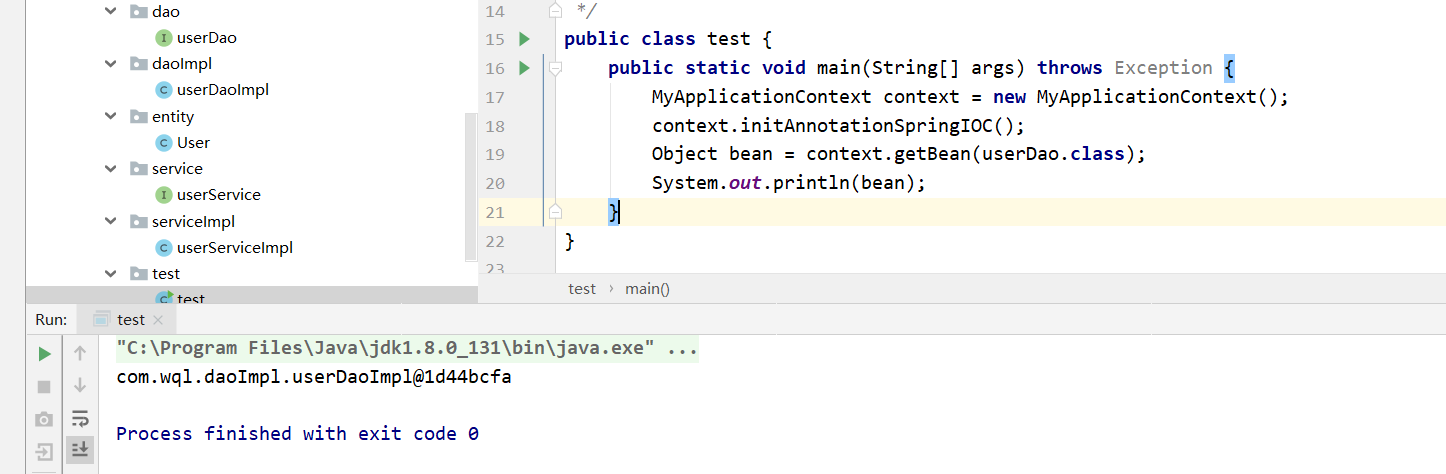
Task: Click the camera Dump Threads icon
Action: click(44, 419)
